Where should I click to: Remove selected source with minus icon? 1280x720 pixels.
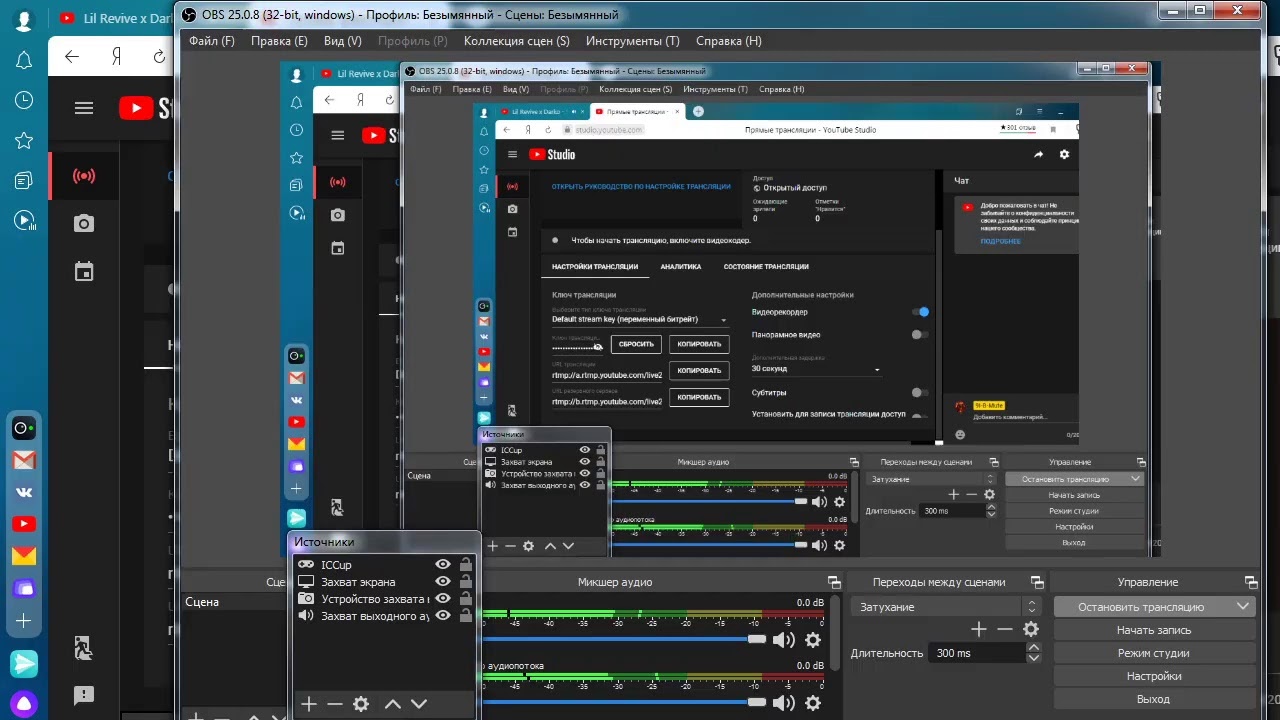click(335, 704)
